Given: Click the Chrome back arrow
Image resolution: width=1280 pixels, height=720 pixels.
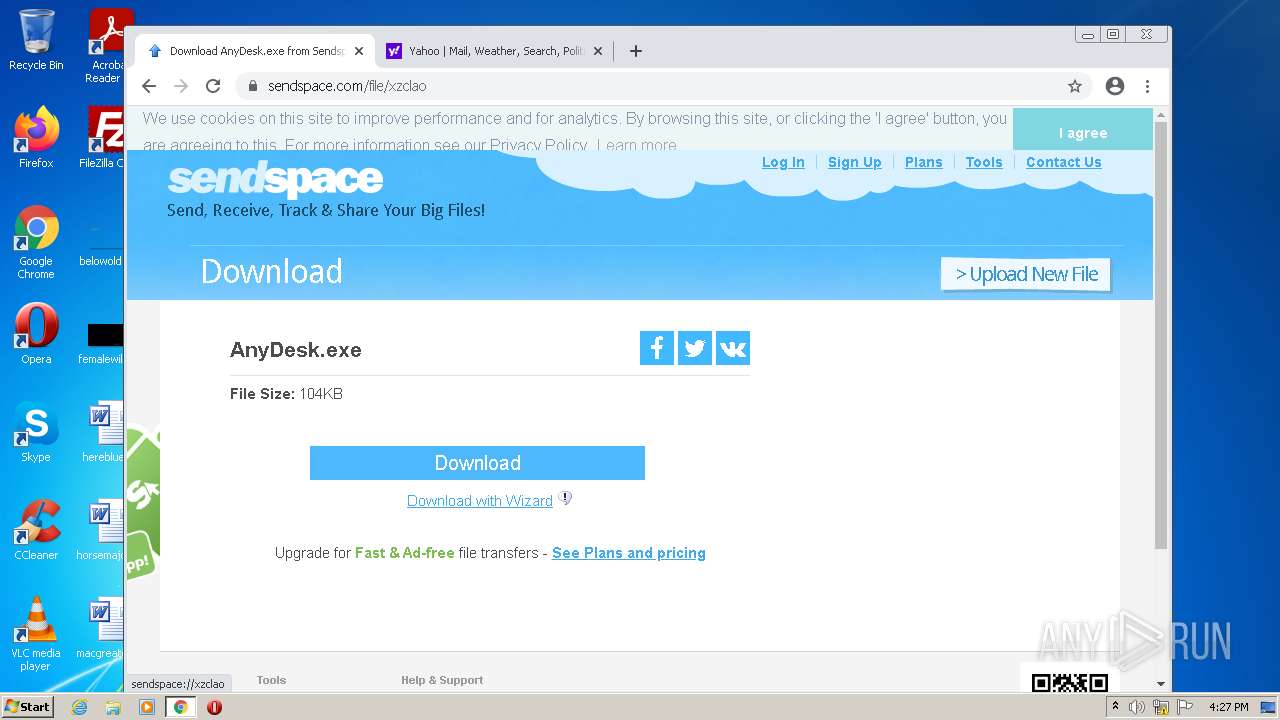Looking at the screenshot, I should pos(149,86).
